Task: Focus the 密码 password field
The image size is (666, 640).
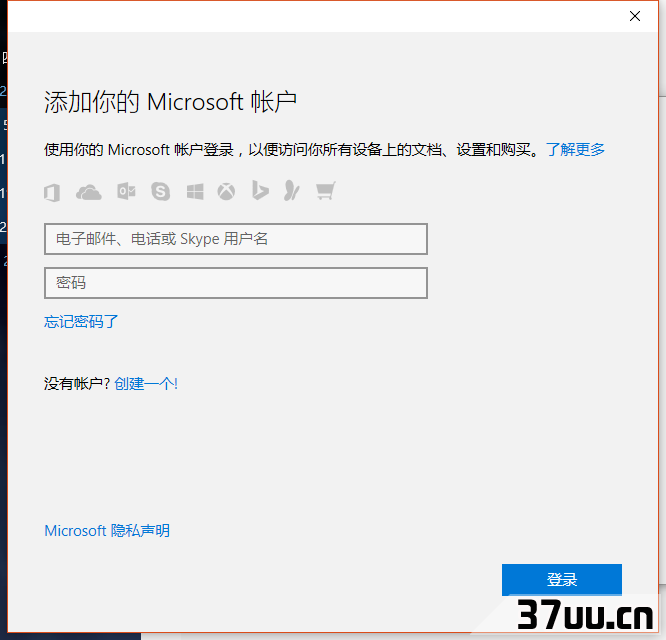Action: (236, 283)
